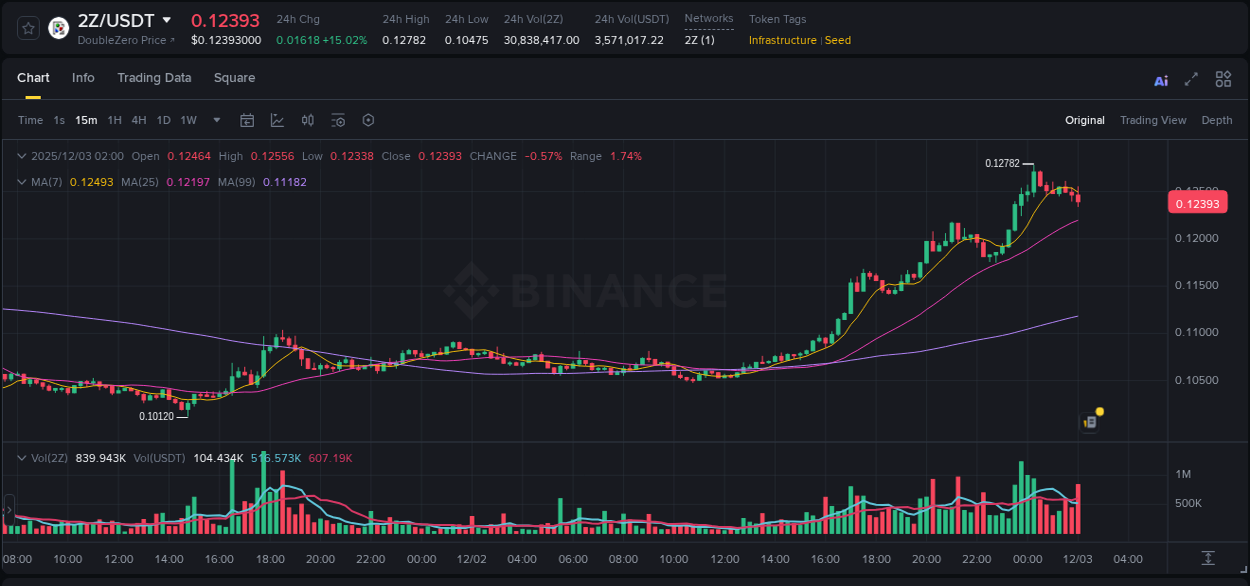Toggle the favorite star next to 2Z/USDT
Image resolution: width=1250 pixels, height=586 pixels.
tap(27, 28)
